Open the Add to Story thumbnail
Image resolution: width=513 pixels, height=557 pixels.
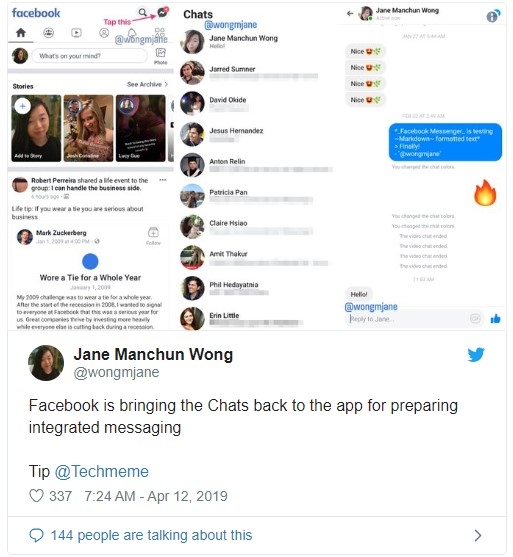click(36, 128)
